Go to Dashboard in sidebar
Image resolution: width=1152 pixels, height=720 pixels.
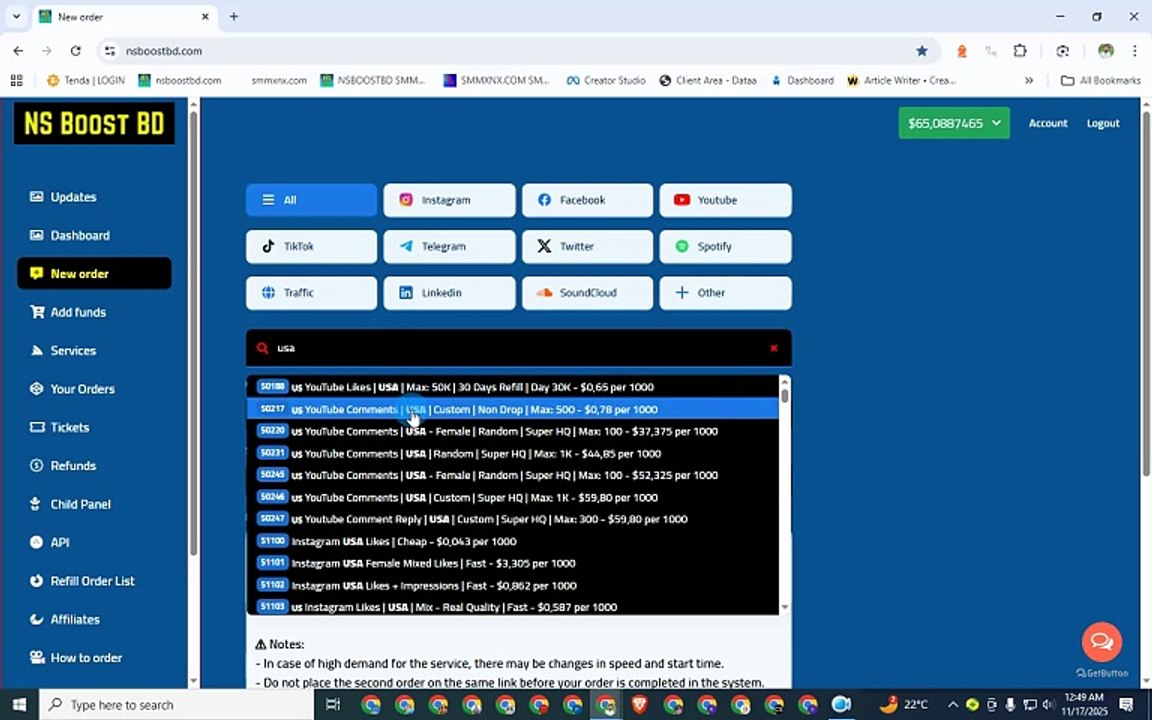coord(79,235)
